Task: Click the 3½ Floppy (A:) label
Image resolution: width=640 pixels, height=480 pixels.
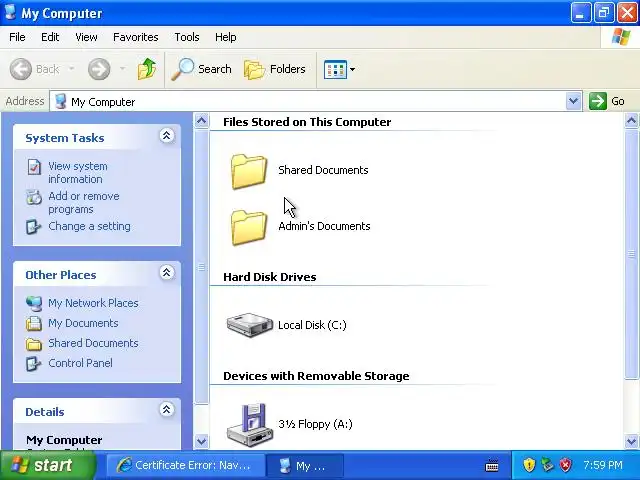Action: coord(315,424)
